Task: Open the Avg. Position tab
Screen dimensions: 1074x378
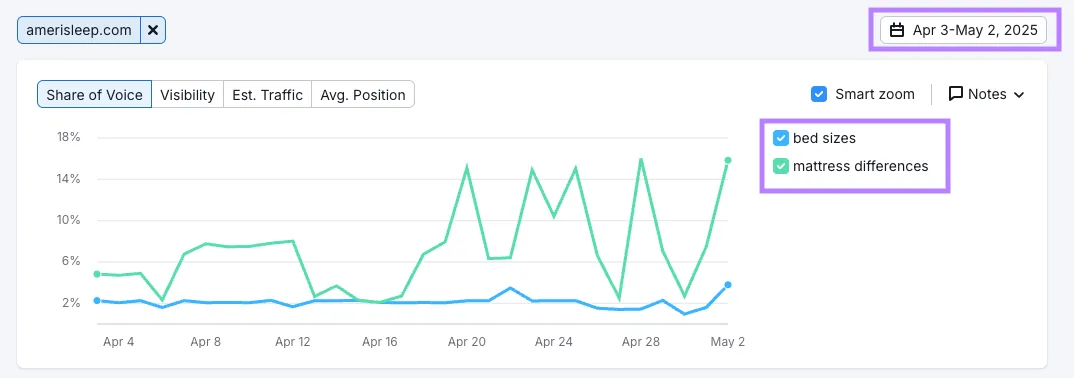Action: [x=363, y=94]
